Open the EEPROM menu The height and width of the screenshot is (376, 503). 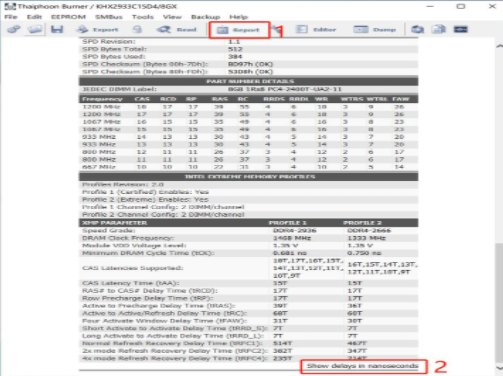pos(68,17)
